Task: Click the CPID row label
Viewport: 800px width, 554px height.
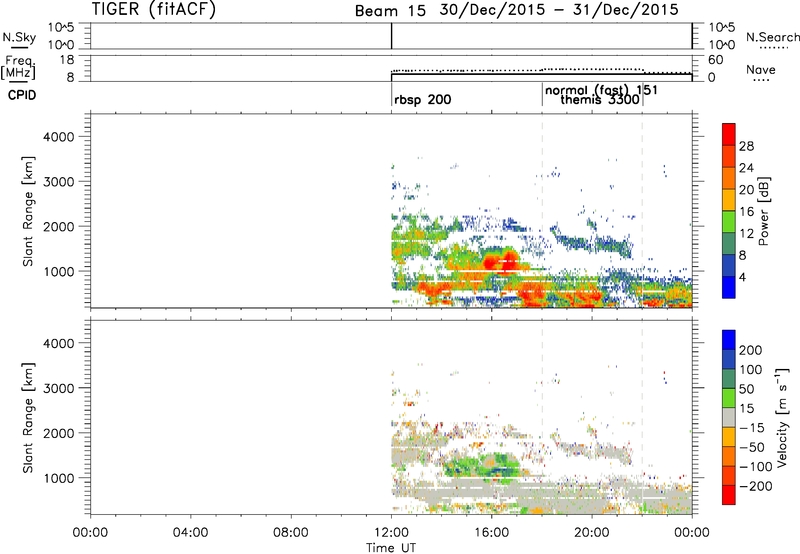Action: 22,95
